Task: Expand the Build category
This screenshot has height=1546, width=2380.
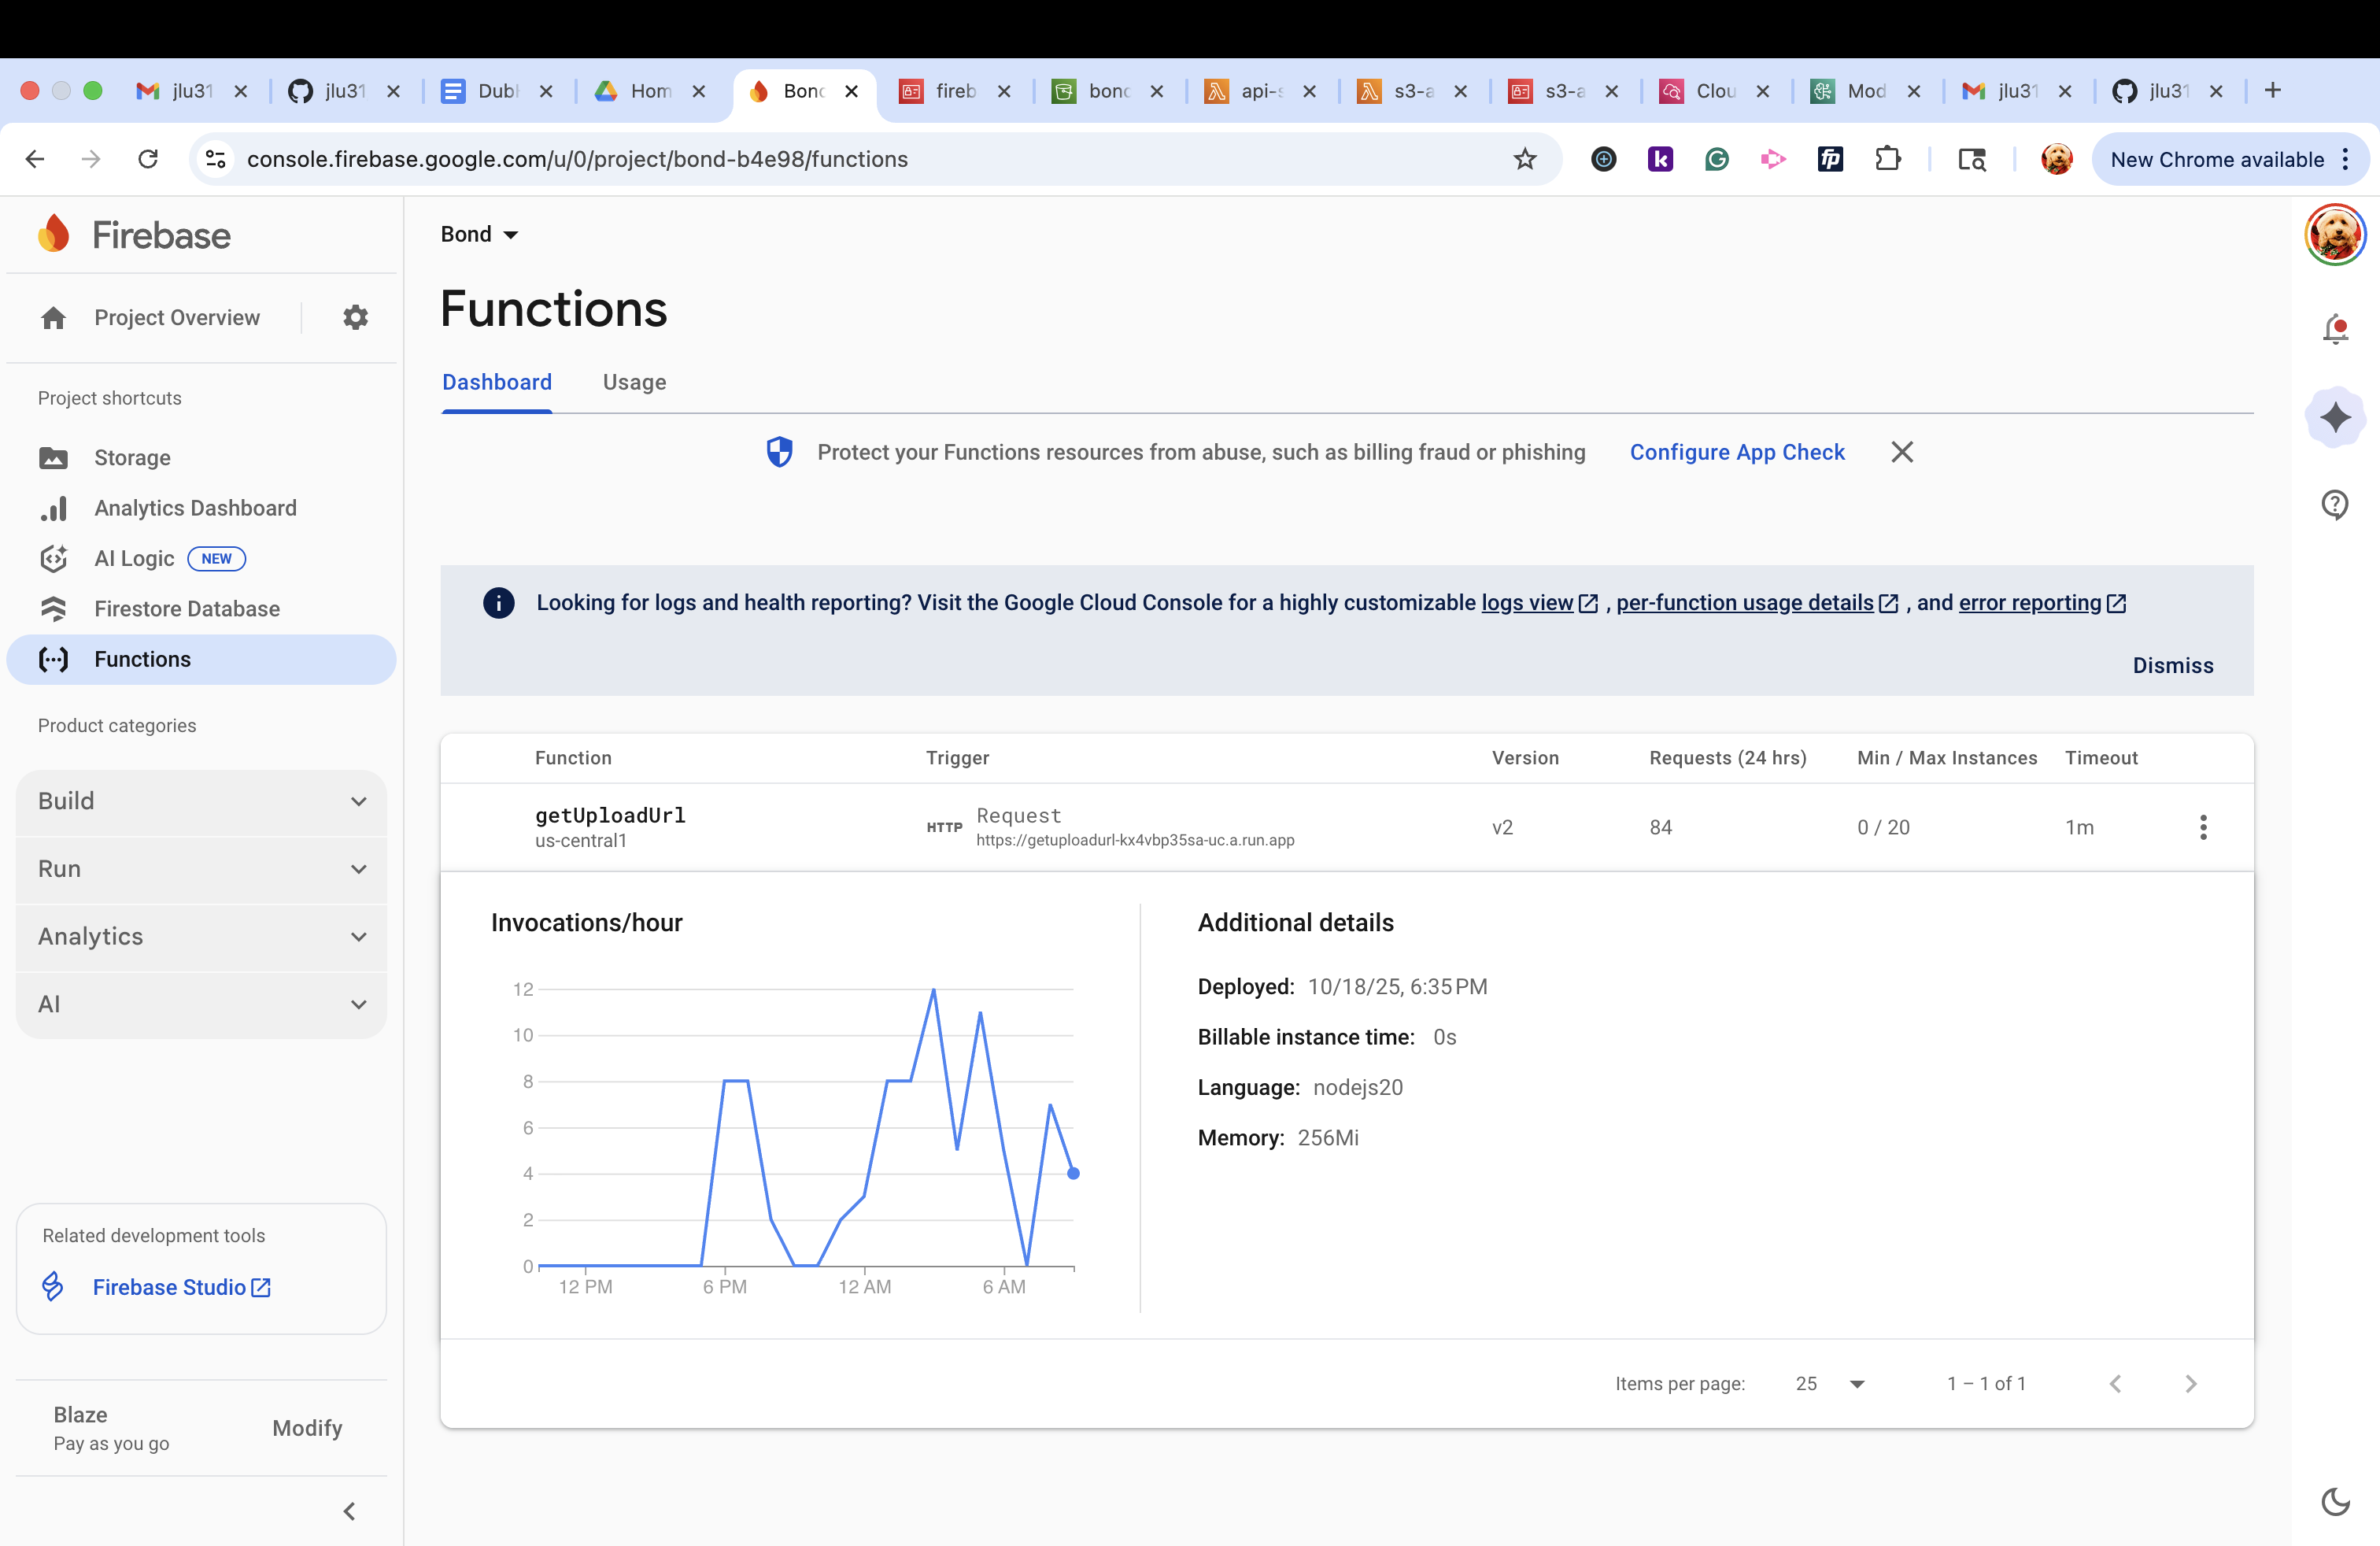Action: [x=201, y=801]
